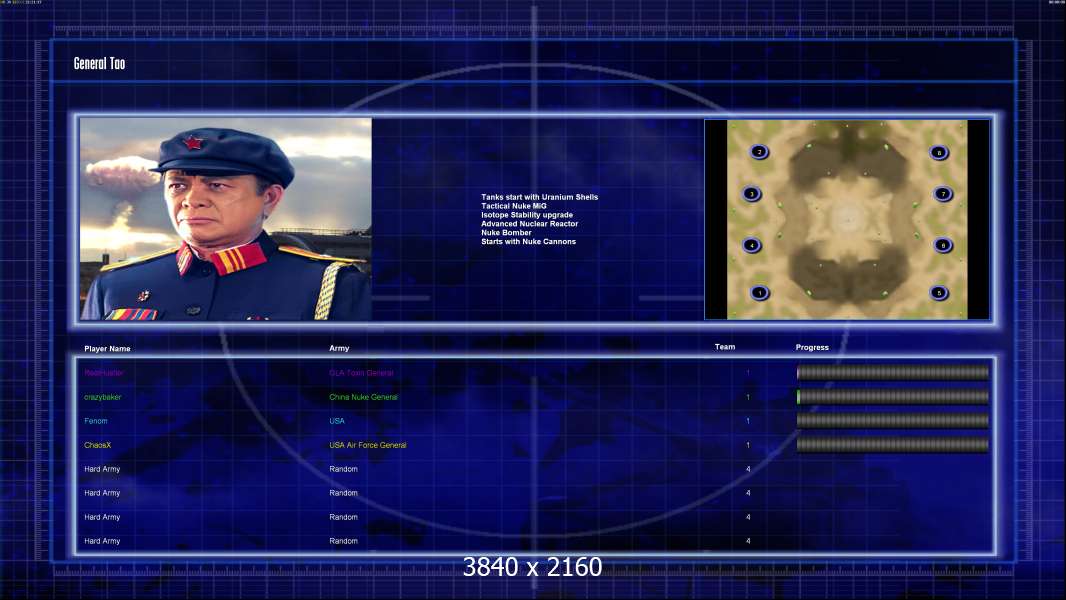Click start position 2 on the map
This screenshot has height=600, width=1066.
[759, 152]
